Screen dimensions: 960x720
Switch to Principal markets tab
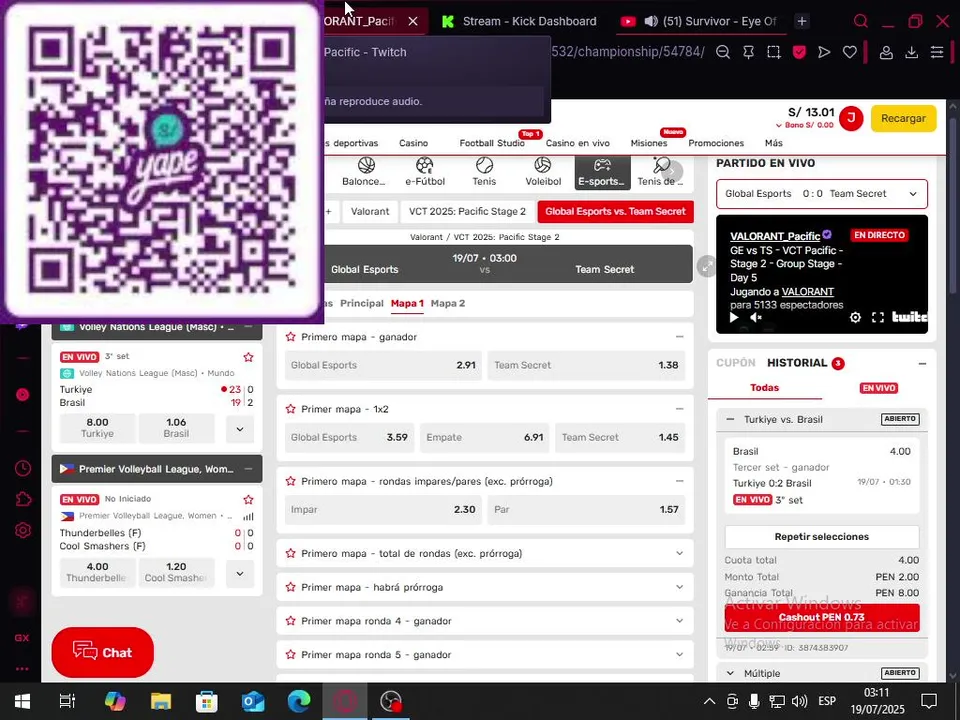click(361, 304)
